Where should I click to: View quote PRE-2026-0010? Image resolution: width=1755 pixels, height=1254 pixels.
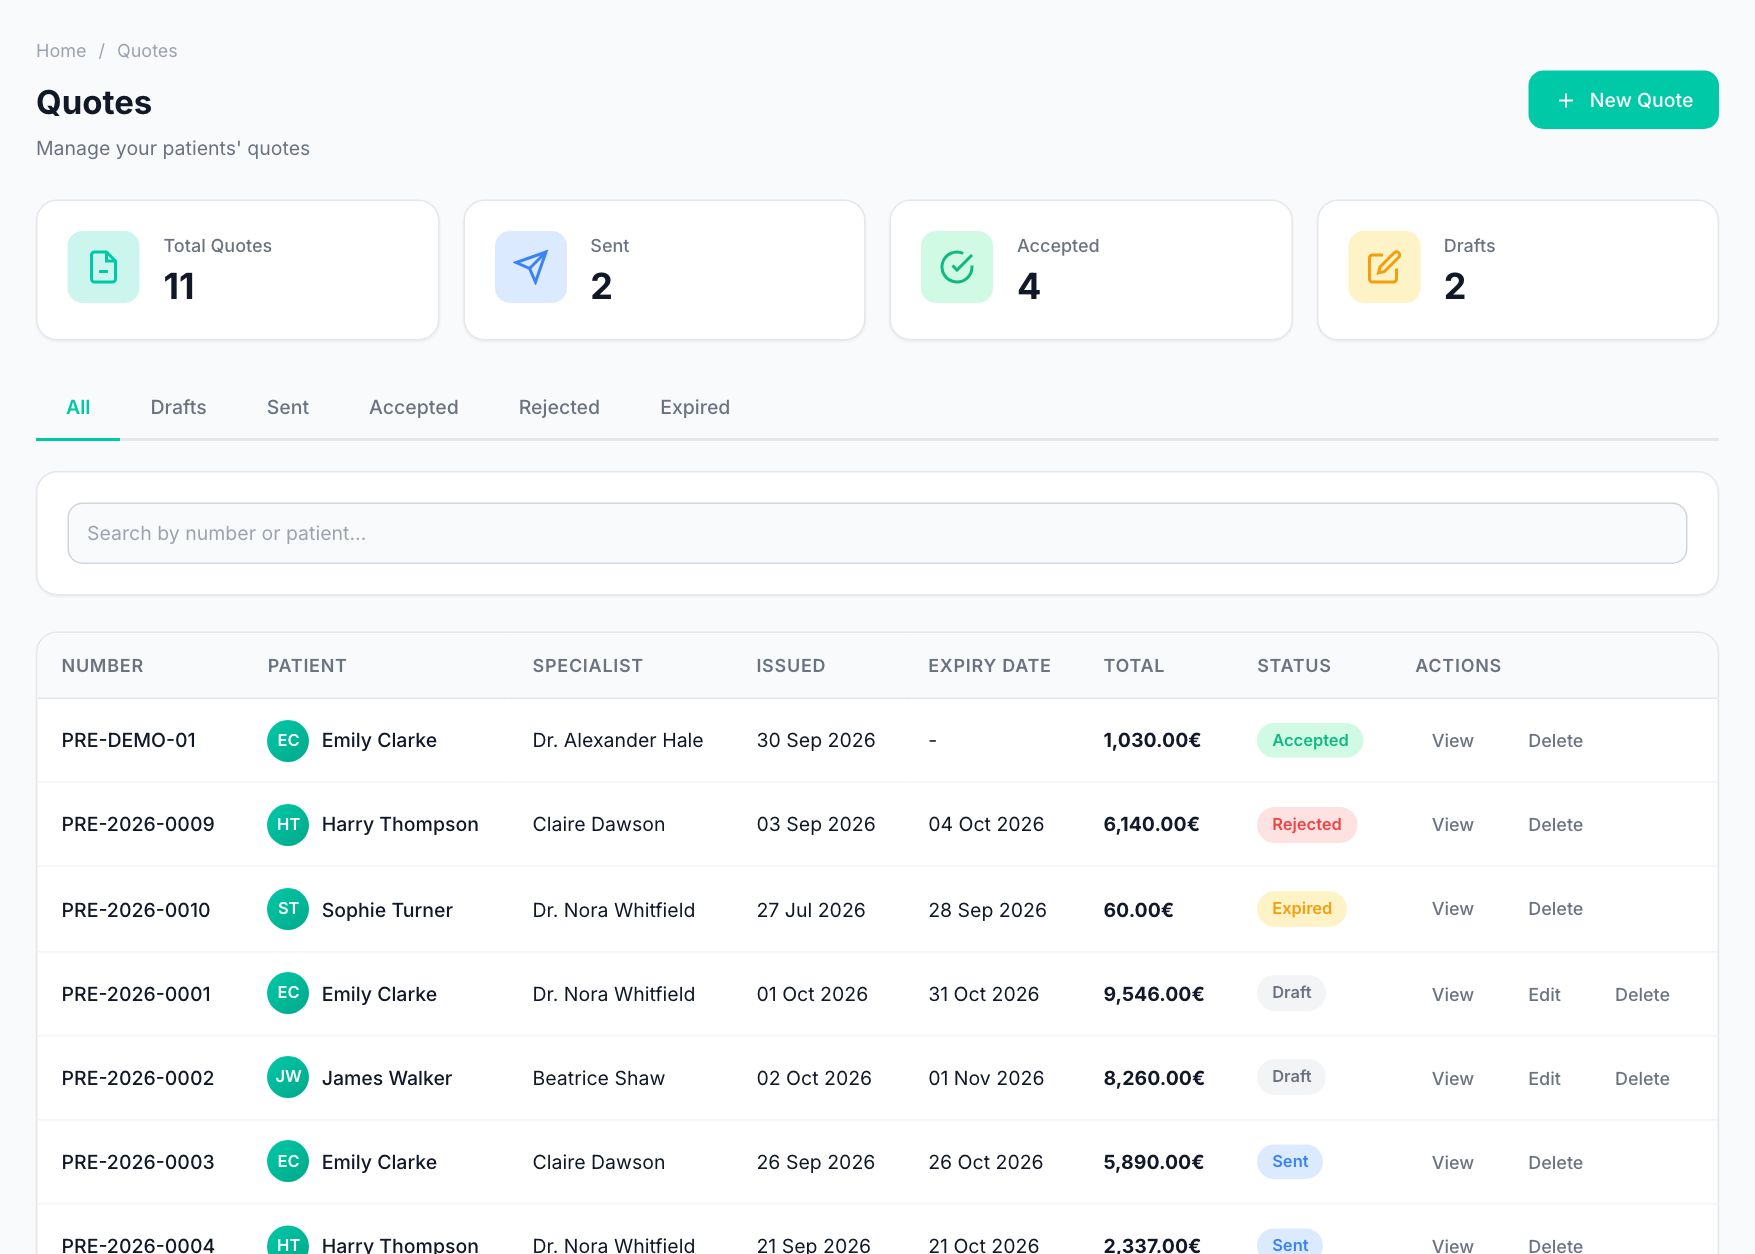(1452, 909)
